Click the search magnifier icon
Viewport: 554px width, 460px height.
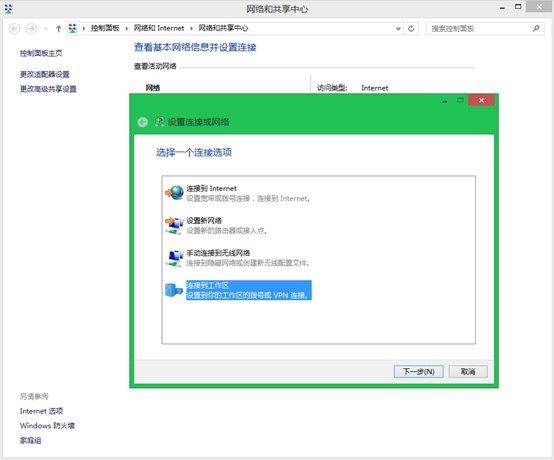tap(536, 28)
